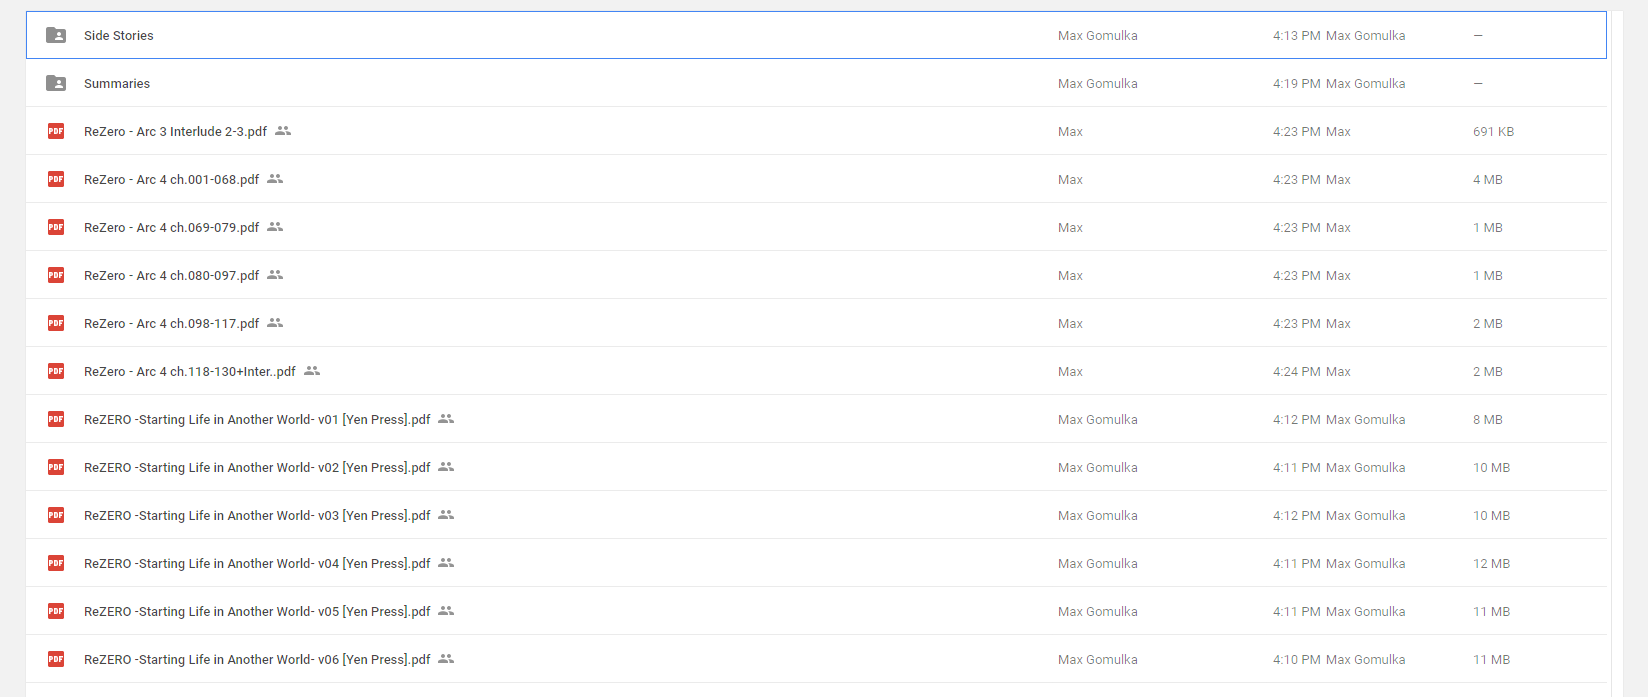The height and width of the screenshot is (697, 1648).
Task: Click the '12 MB' file size
Action: click(x=1491, y=563)
